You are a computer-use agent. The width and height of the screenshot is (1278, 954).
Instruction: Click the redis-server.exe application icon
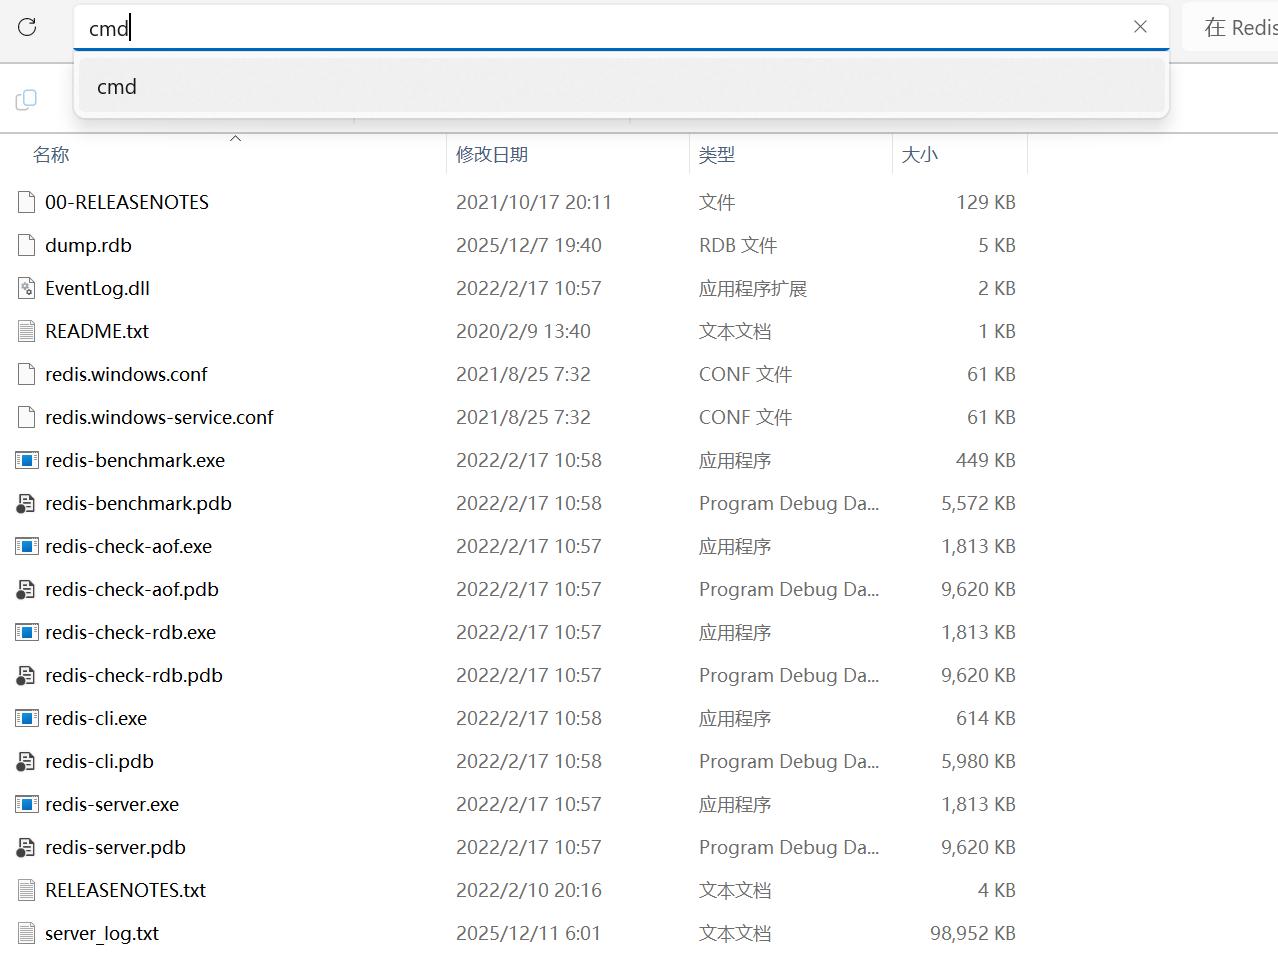tap(27, 804)
